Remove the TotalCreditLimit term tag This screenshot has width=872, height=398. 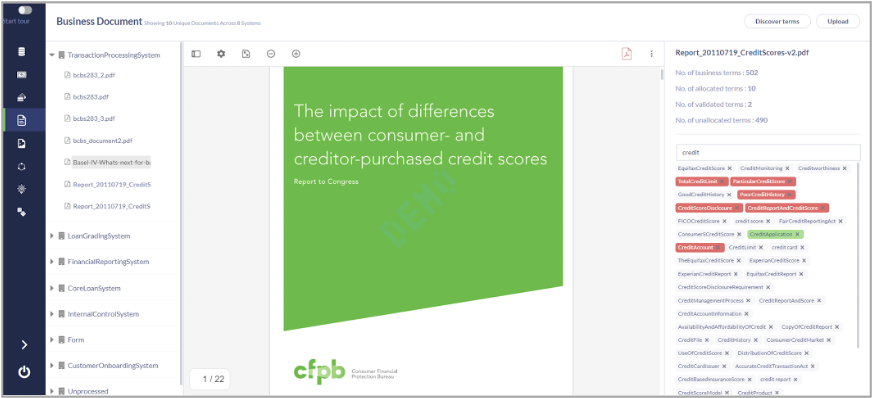(x=722, y=181)
